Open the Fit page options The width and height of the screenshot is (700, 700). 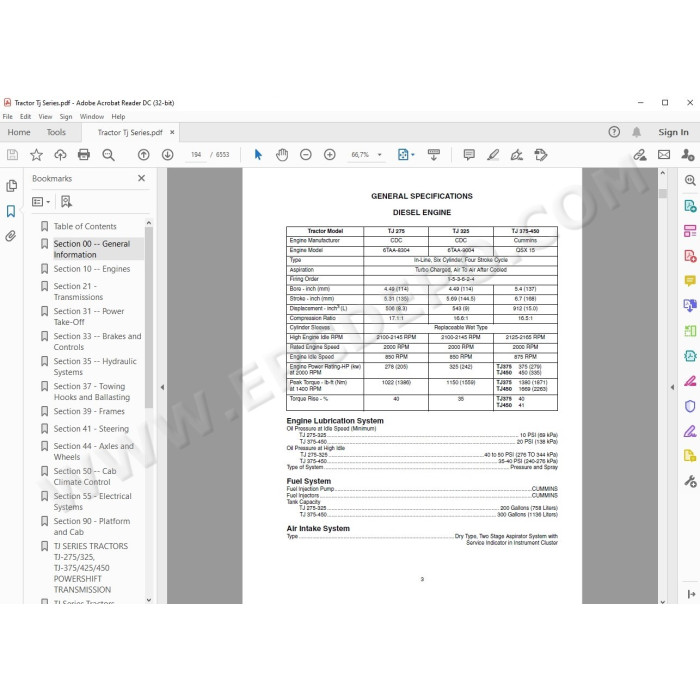click(x=406, y=155)
